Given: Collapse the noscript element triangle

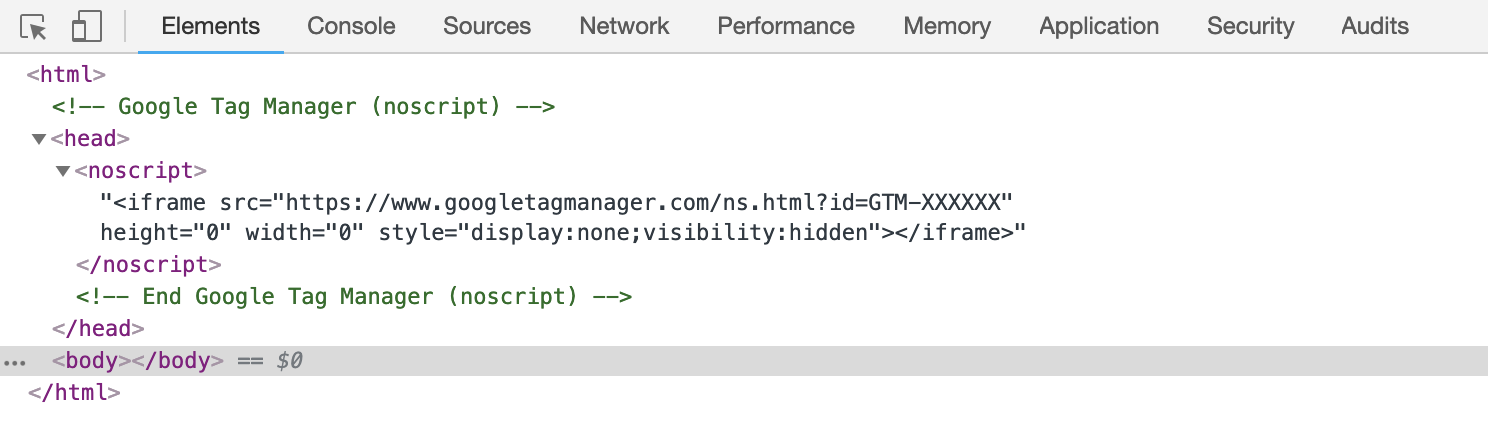Looking at the screenshot, I should click(x=63, y=171).
